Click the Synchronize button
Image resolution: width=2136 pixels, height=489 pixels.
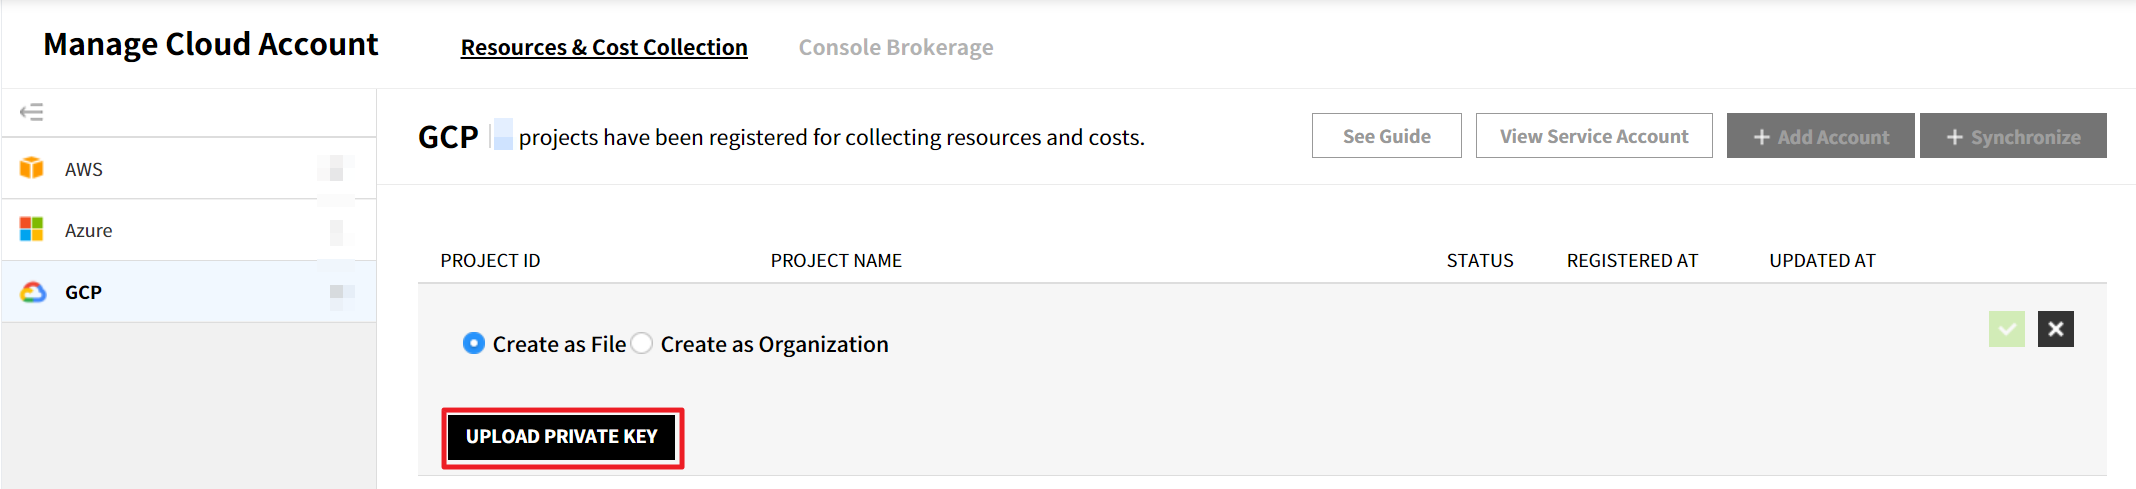click(2012, 136)
